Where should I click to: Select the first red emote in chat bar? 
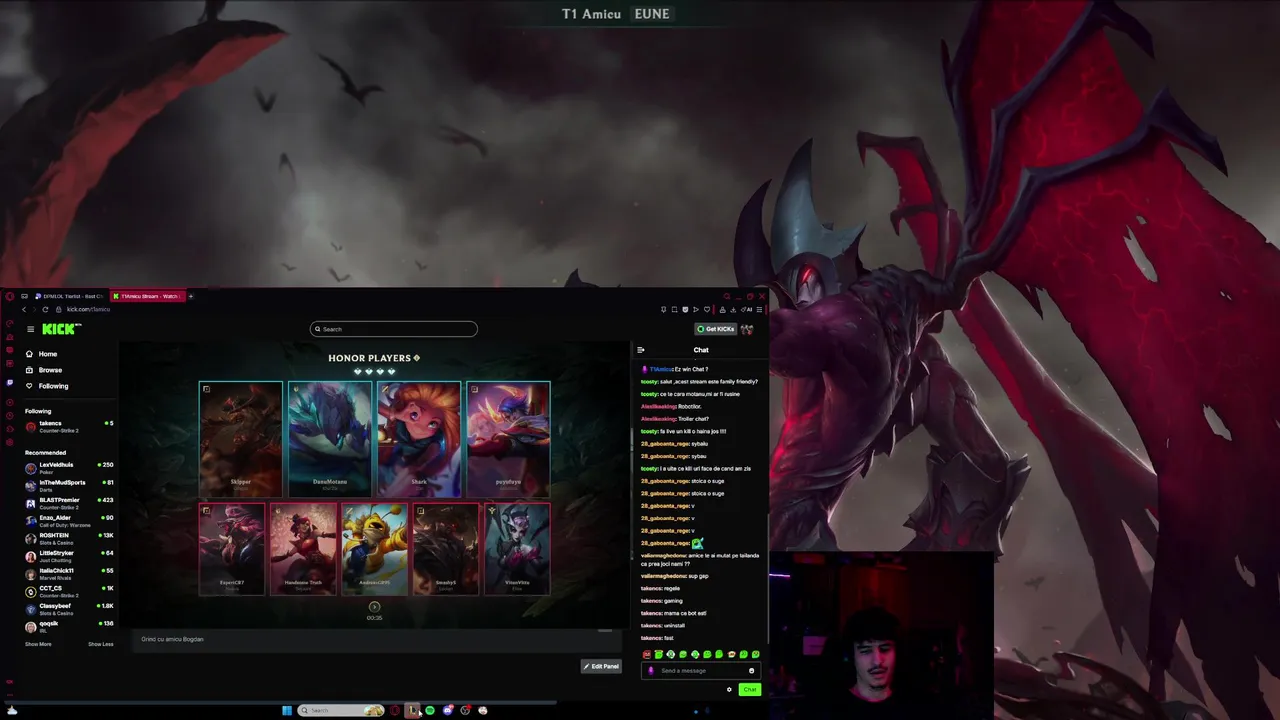pyautogui.click(x=646, y=654)
